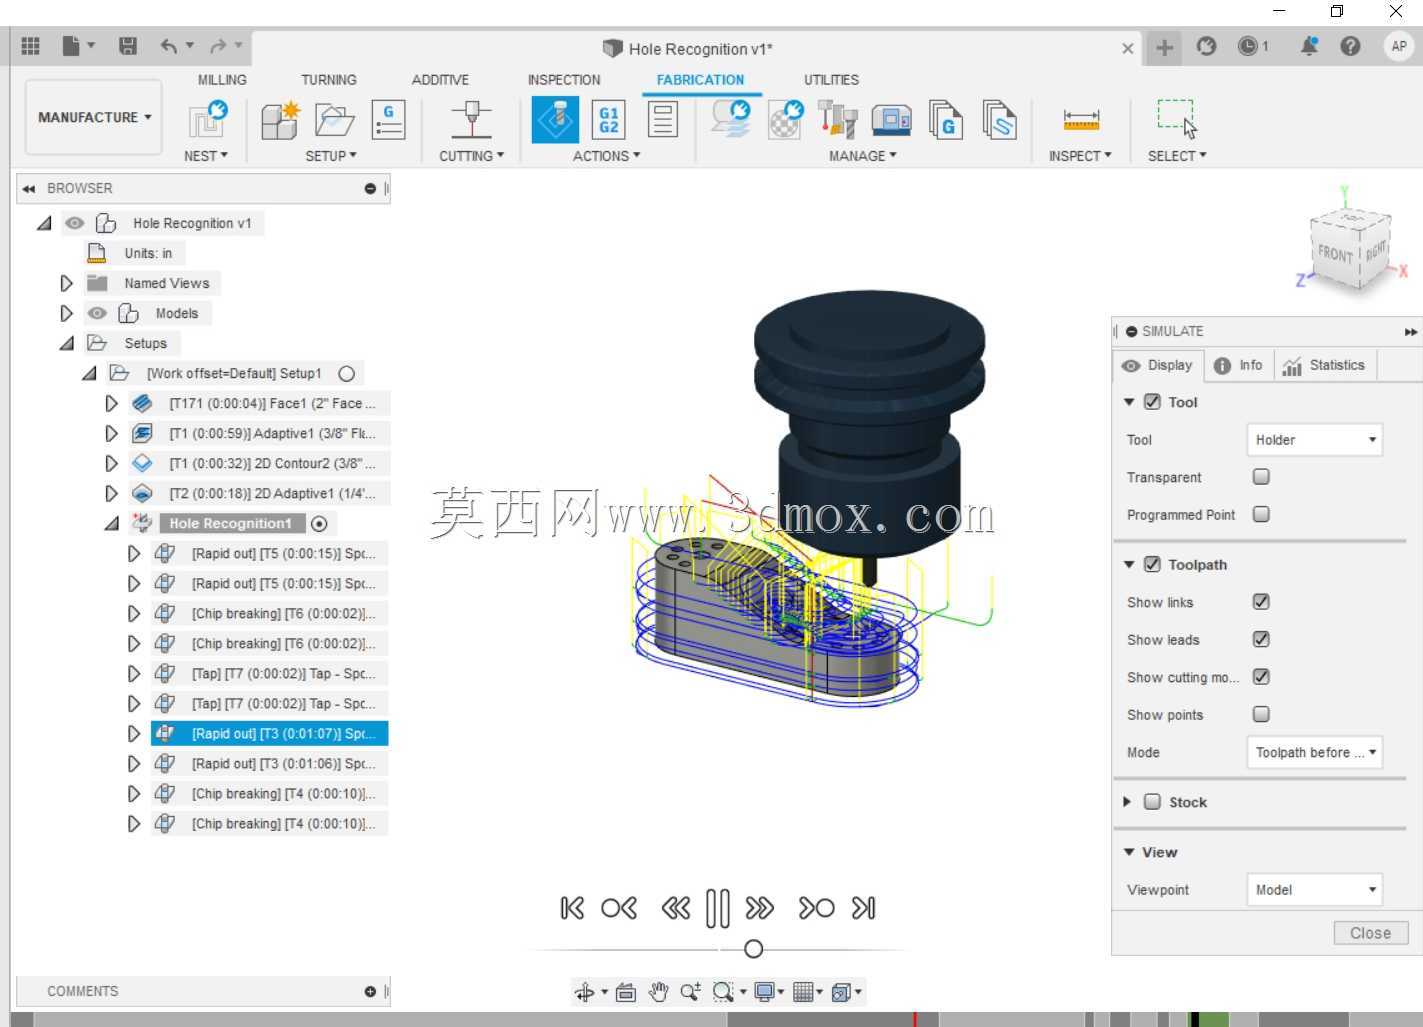Collapse the Setups node
Screen dimensions: 1423x1027
(66, 343)
